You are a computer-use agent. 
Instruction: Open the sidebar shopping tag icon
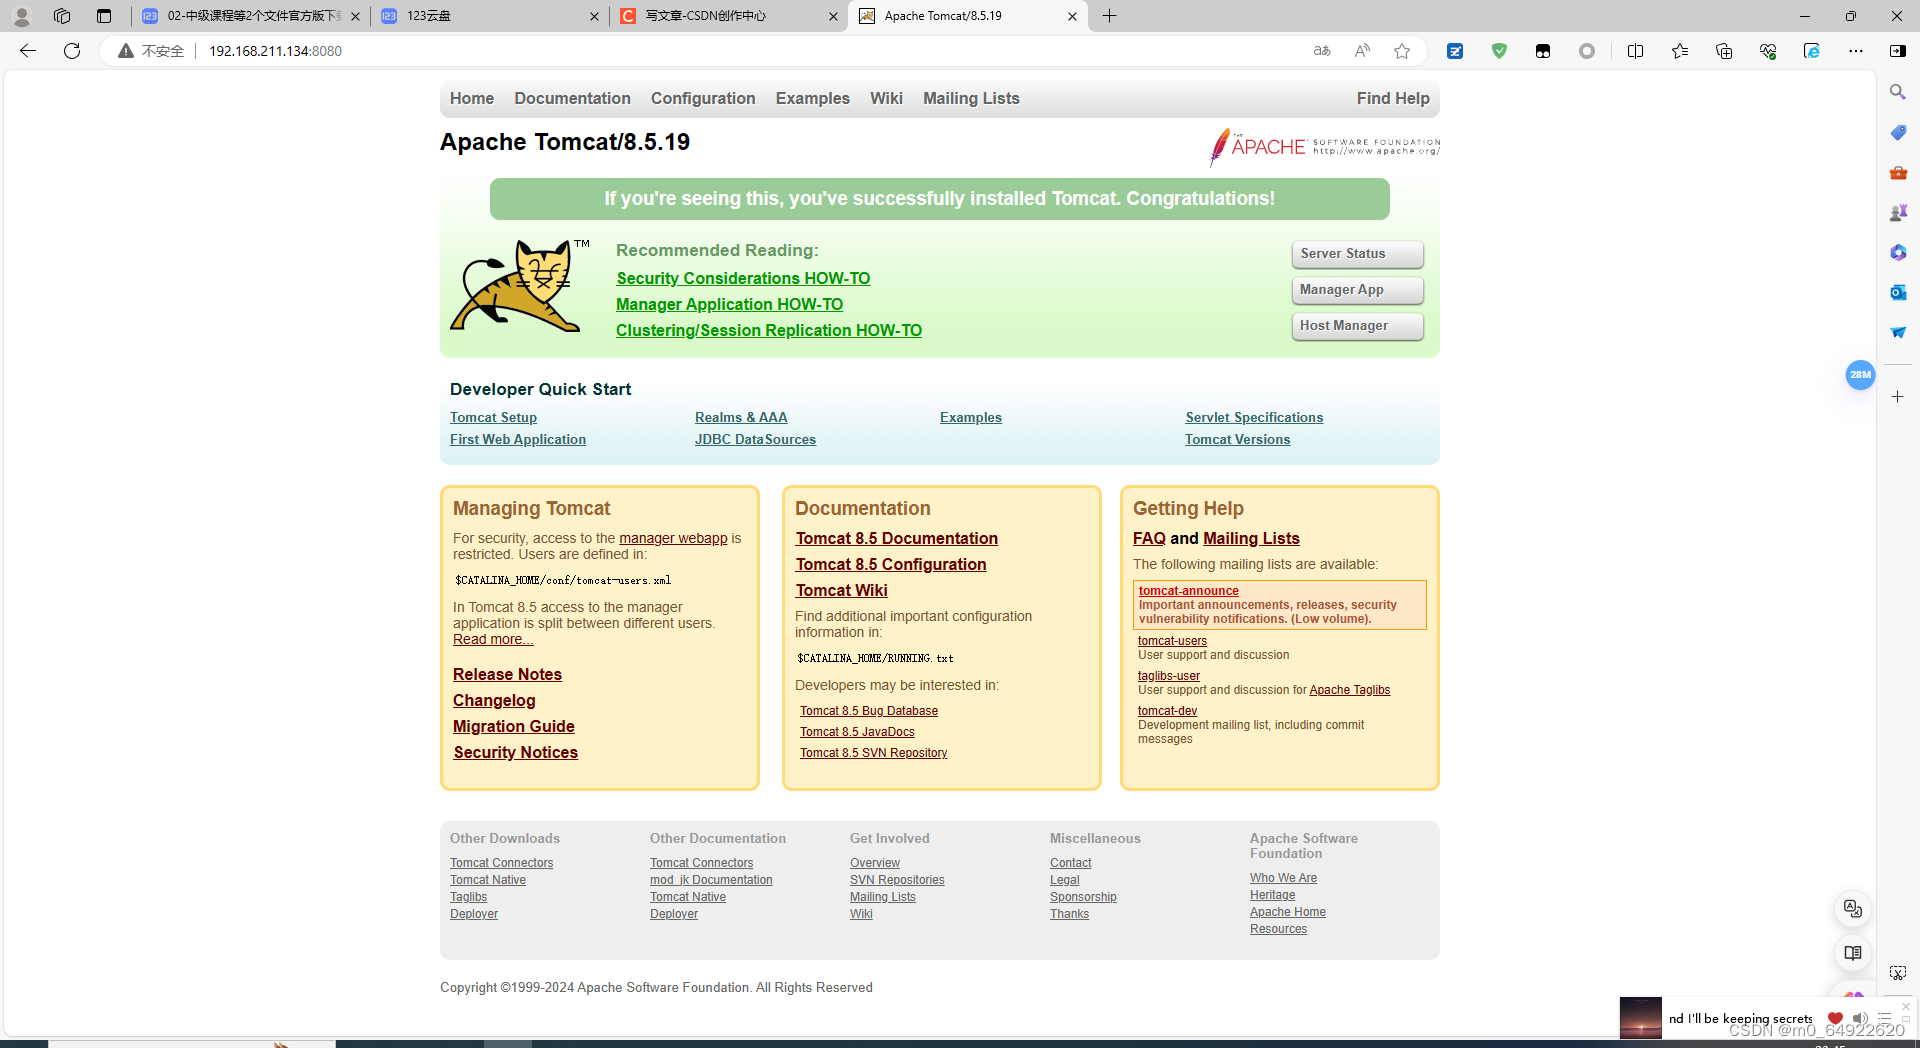1898,132
